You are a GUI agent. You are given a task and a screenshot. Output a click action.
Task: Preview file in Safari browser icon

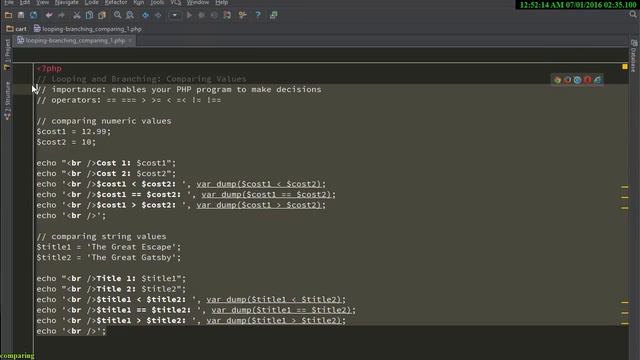577,80
